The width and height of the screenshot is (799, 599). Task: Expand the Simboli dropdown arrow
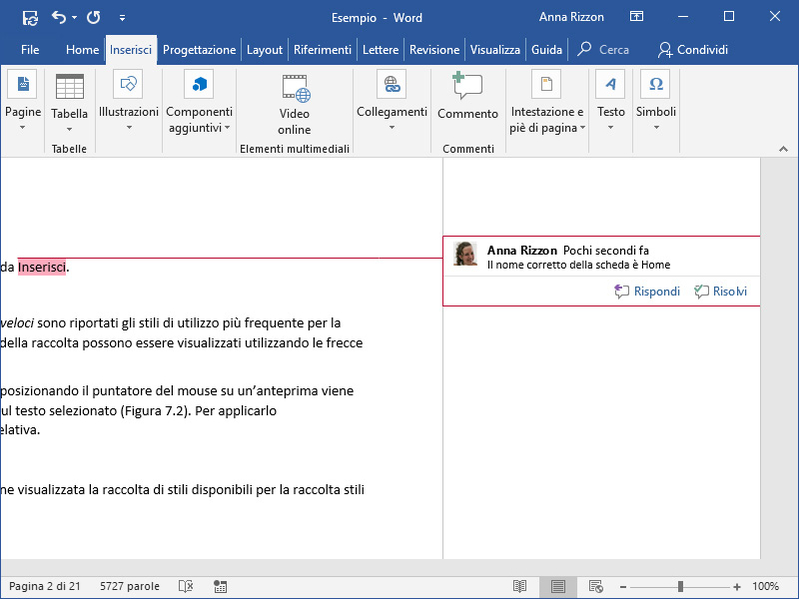click(x=656, y=127)
